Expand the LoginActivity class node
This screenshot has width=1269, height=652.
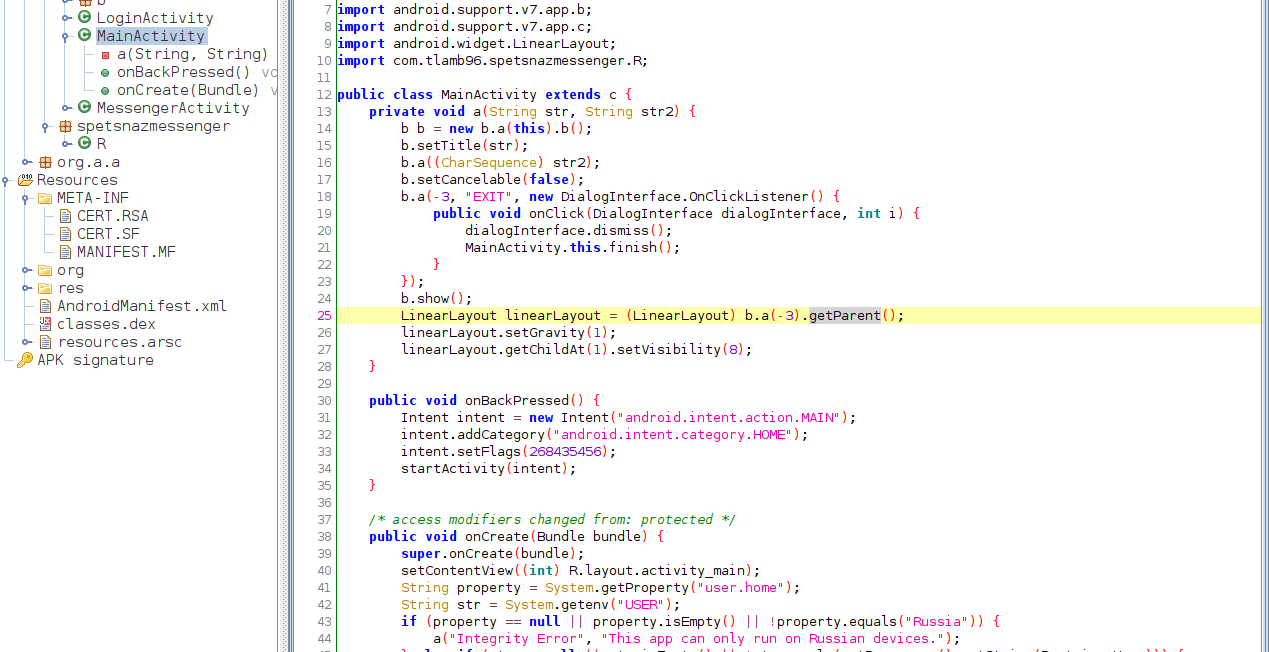point(67,18)
